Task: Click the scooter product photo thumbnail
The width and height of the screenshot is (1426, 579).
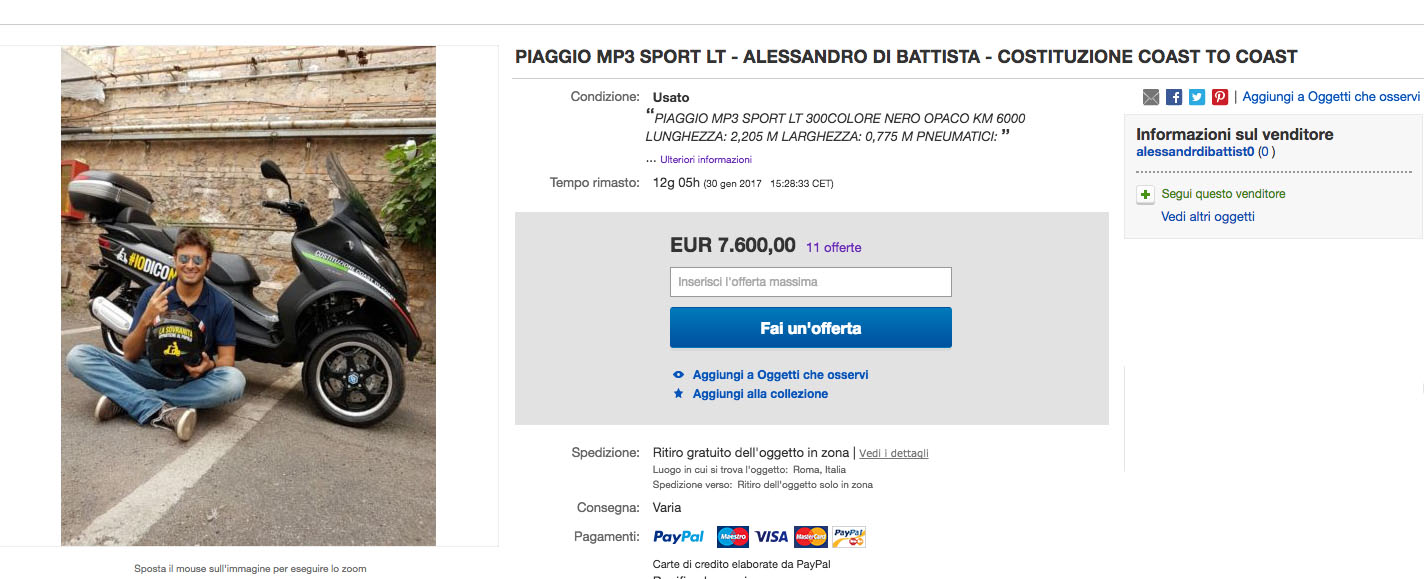Action: pyautogui.click(x=248, y=296)
